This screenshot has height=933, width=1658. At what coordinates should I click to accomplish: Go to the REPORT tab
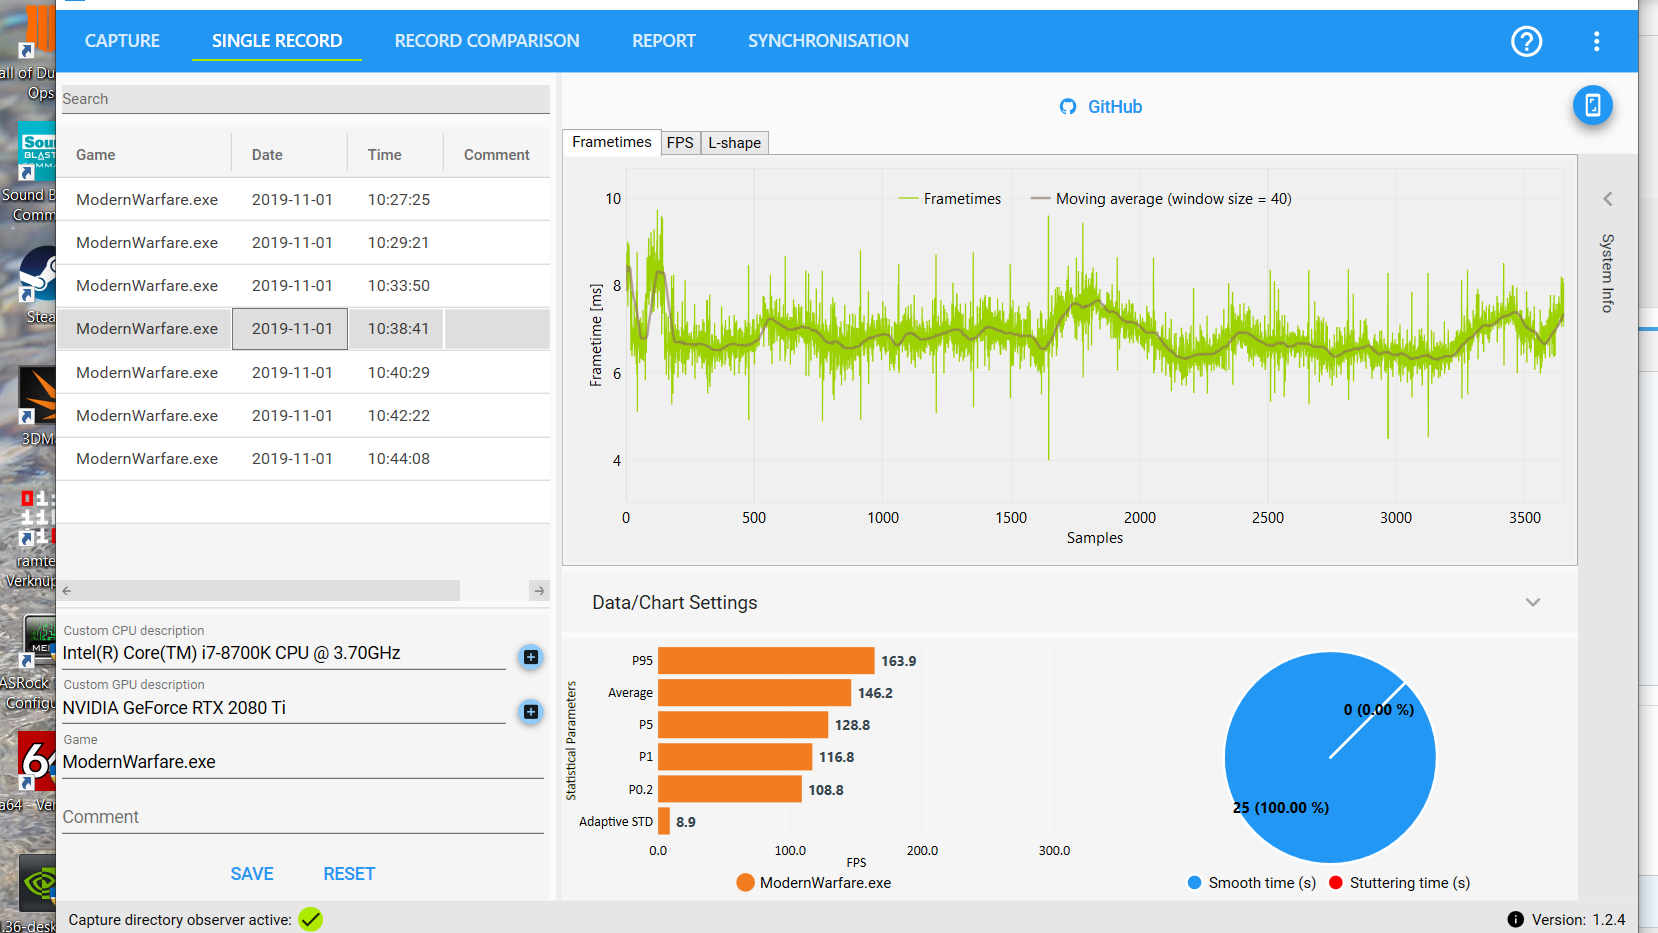pos(664,41)
